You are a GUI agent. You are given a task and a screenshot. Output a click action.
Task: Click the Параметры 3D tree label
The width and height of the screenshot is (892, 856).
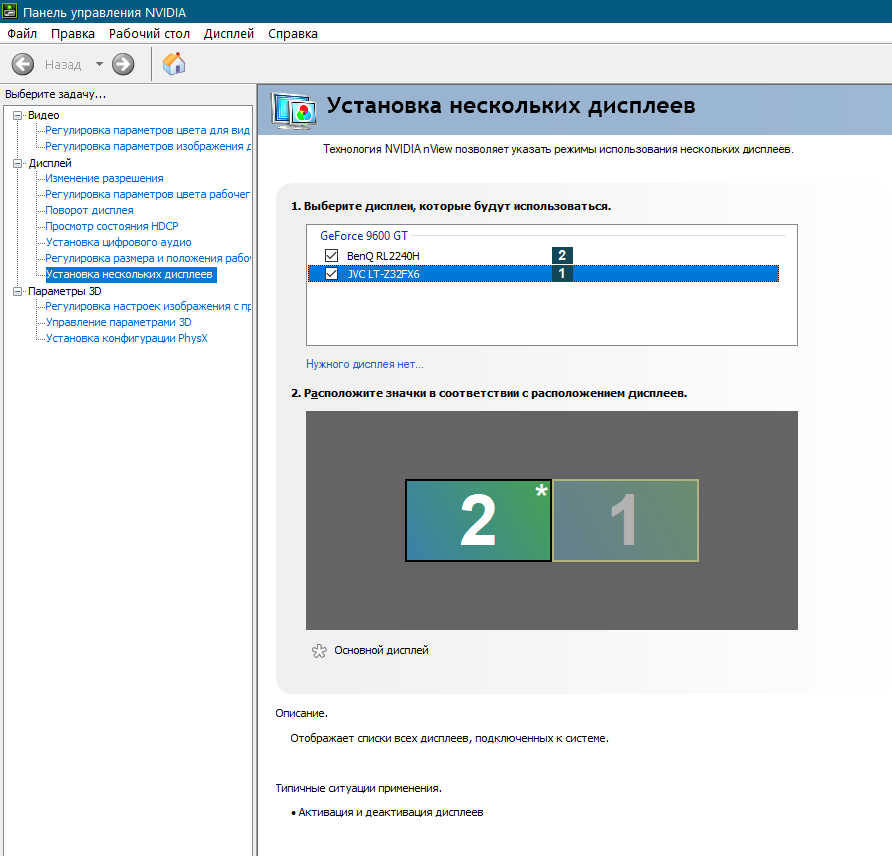point(64,291)
